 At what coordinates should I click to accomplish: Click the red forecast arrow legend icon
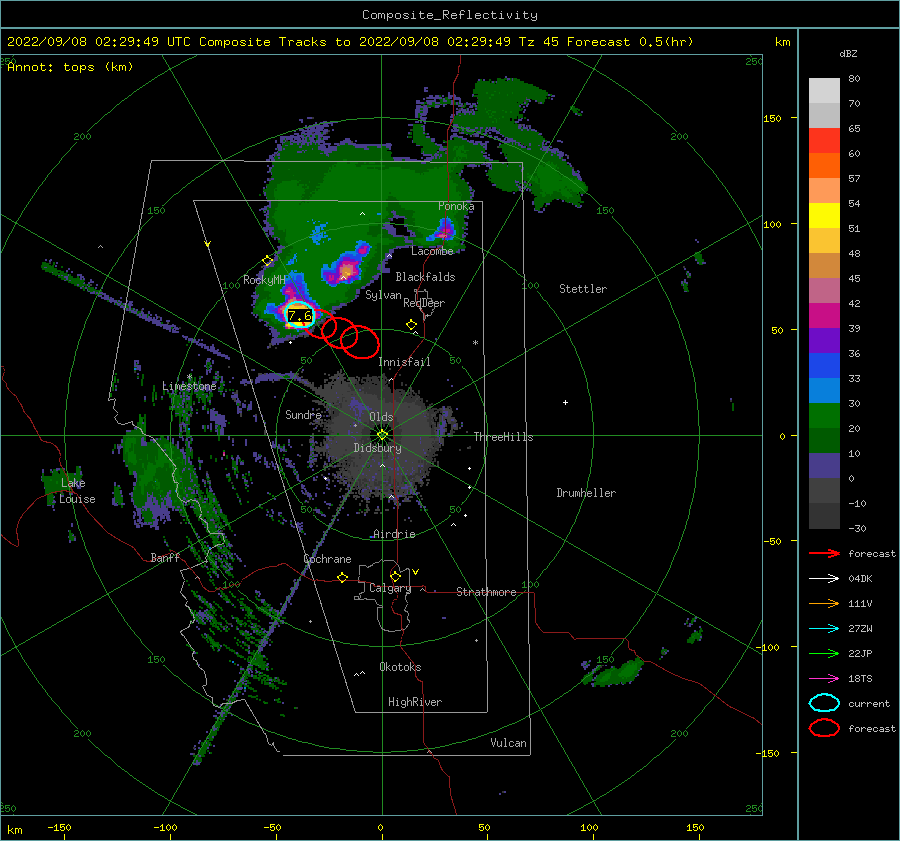[x=824, y=553]
